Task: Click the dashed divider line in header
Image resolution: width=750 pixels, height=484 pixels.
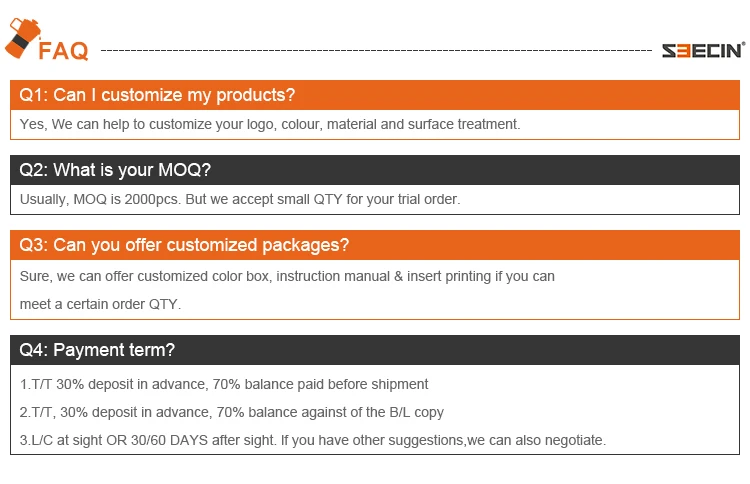Action: [x=377, y=49]
